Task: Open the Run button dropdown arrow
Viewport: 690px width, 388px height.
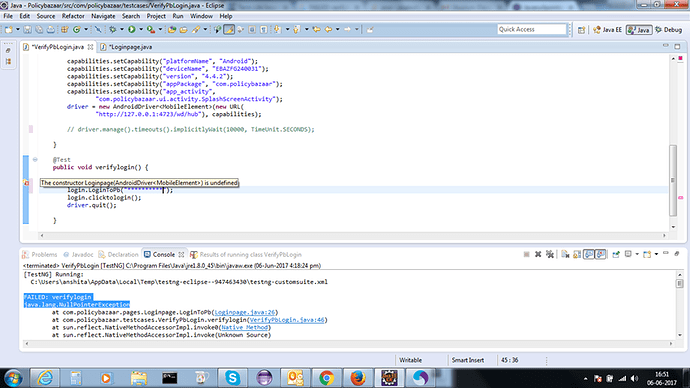Action: tap(141, 29)
